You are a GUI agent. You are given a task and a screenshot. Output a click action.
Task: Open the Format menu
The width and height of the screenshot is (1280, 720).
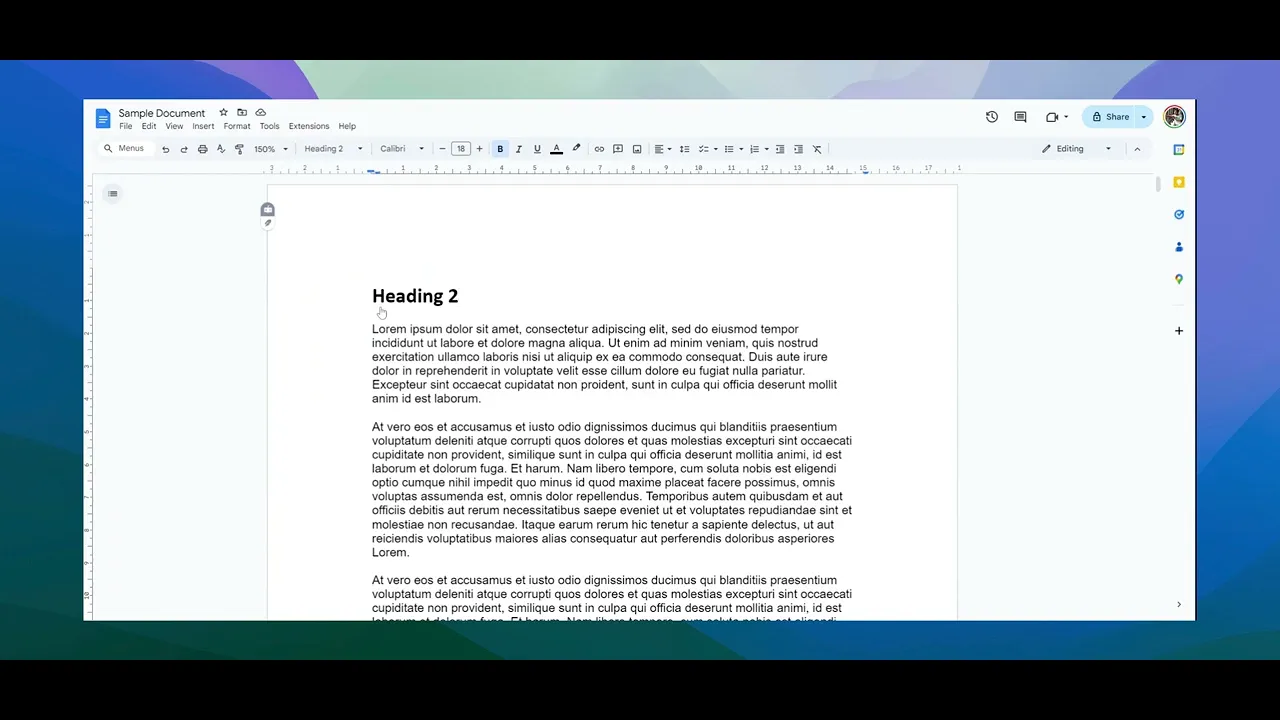[x=237, y=126]
